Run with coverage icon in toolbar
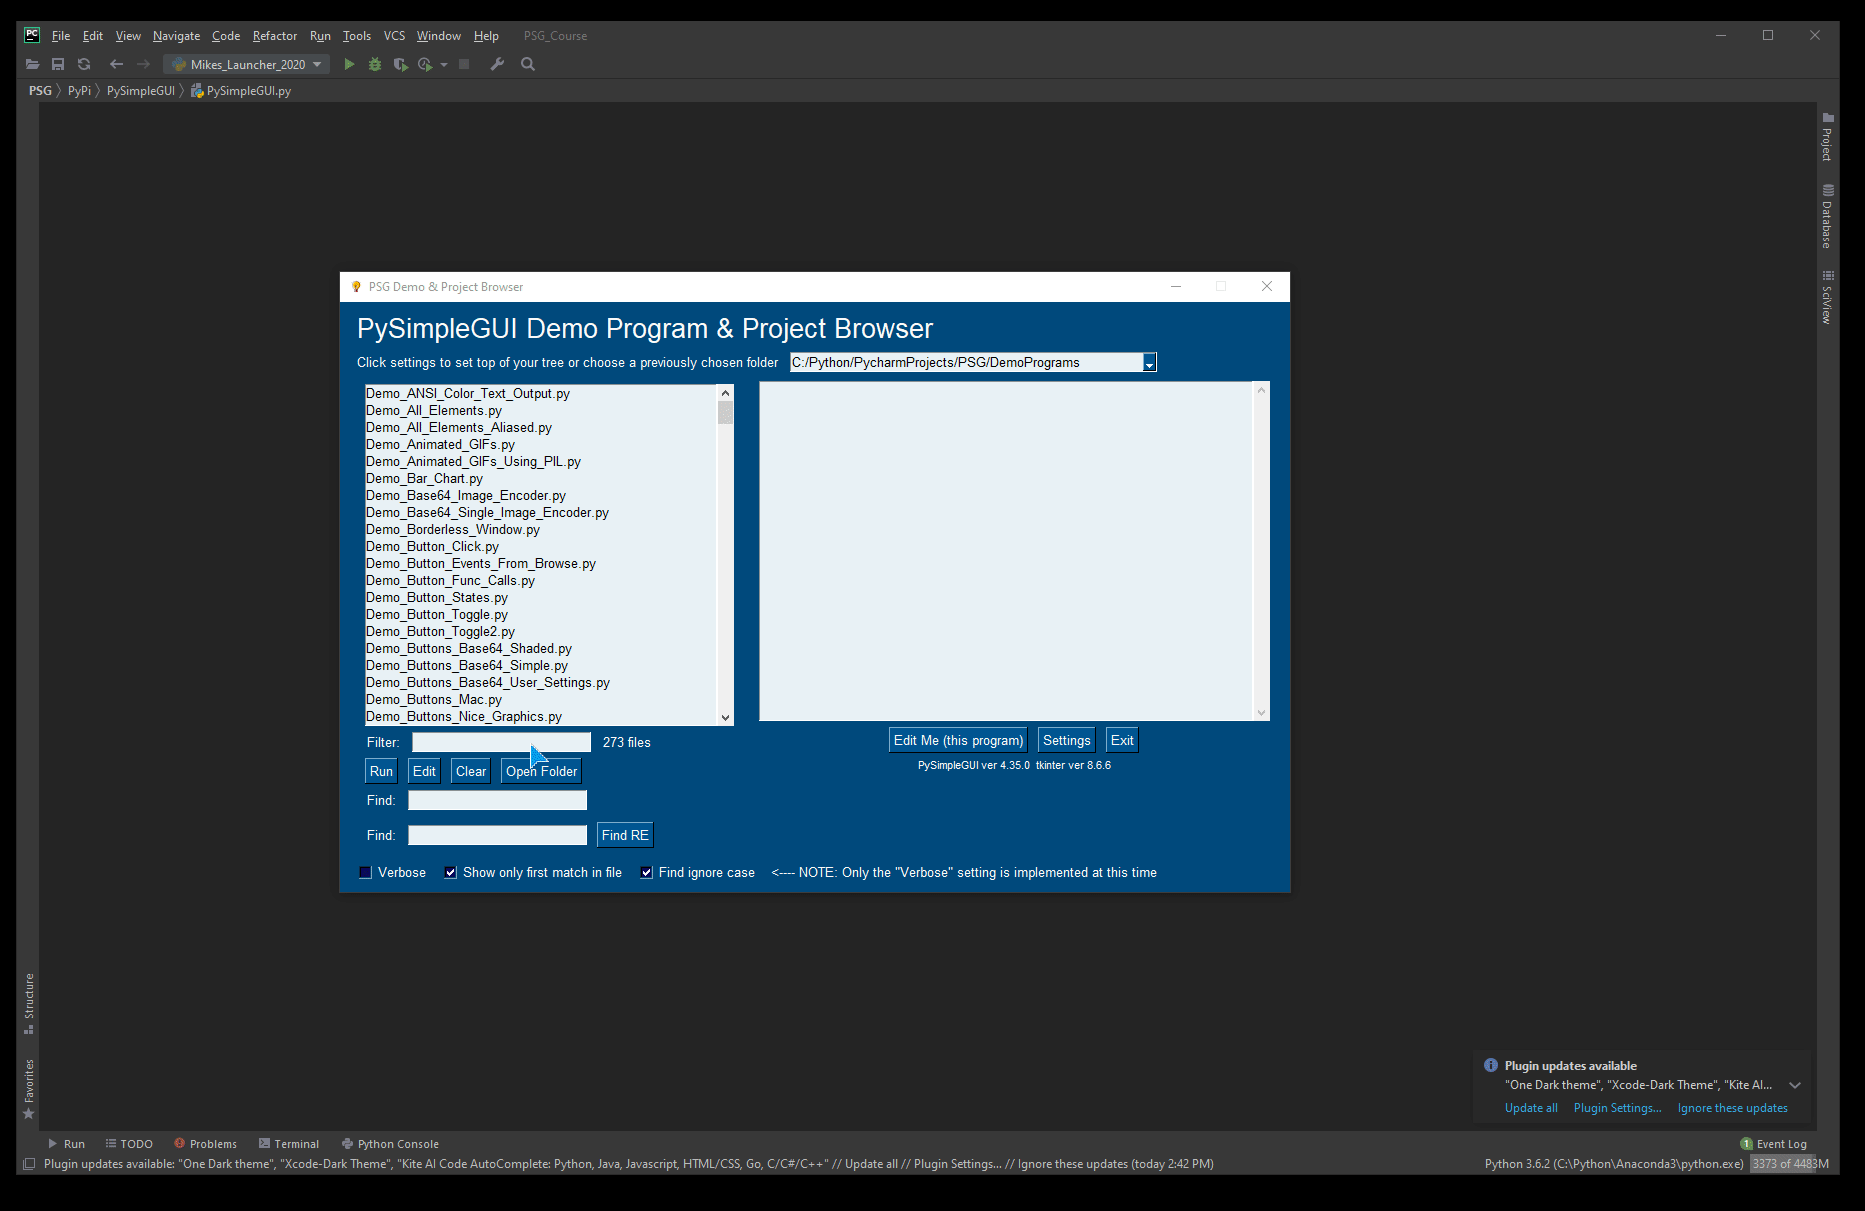 pos(400,64)
